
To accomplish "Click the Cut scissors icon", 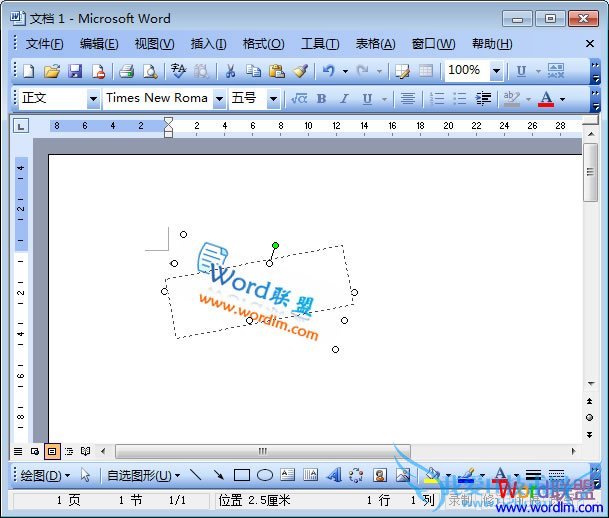I will 229,71.
